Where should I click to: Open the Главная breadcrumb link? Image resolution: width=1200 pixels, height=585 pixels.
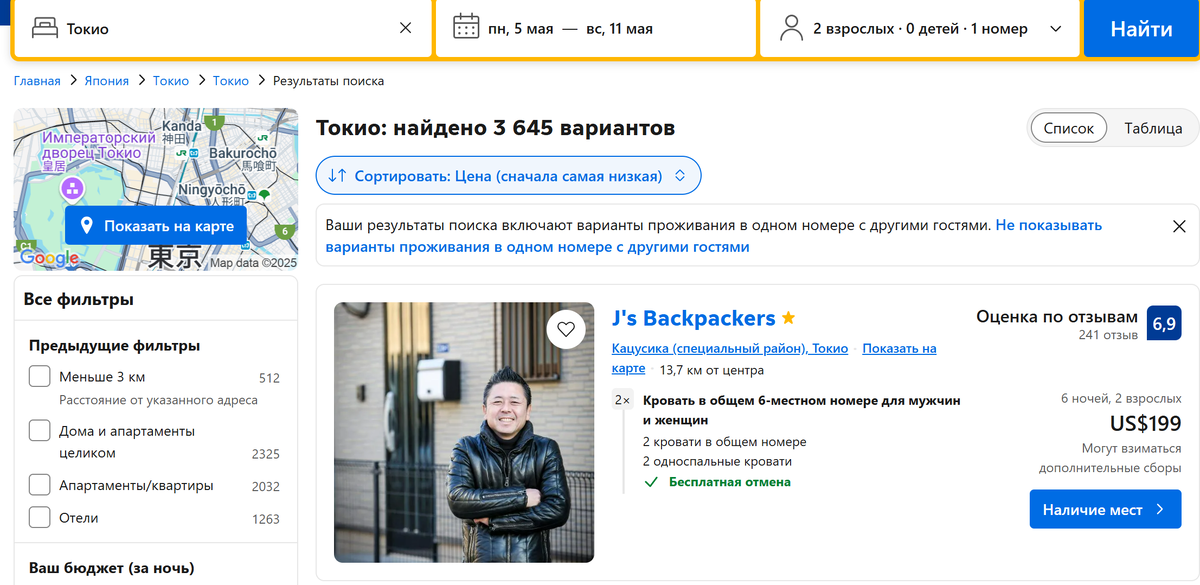[37, 81]
